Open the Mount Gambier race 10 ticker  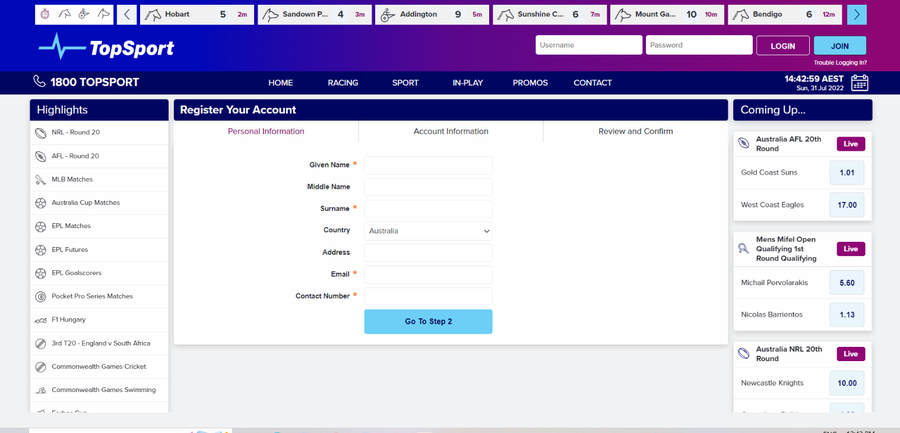coord(666,15)
